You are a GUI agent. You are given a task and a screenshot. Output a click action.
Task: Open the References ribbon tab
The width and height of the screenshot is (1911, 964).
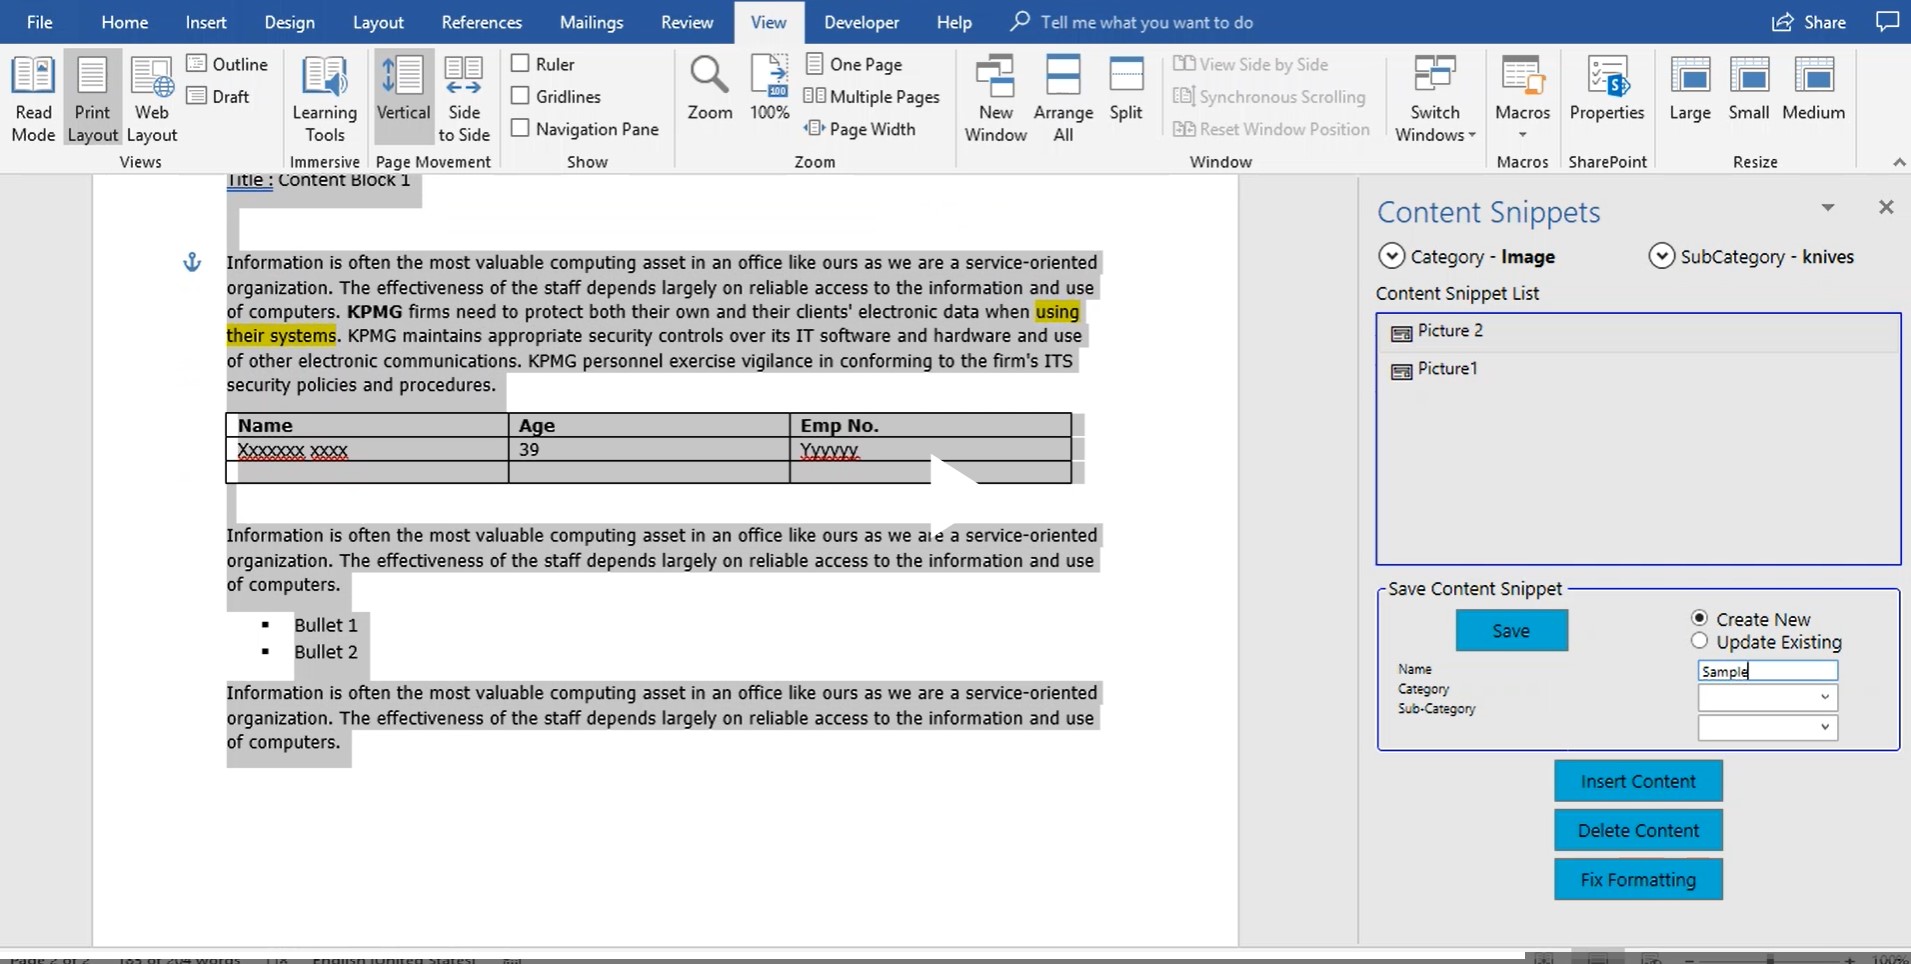coord(481,22)
